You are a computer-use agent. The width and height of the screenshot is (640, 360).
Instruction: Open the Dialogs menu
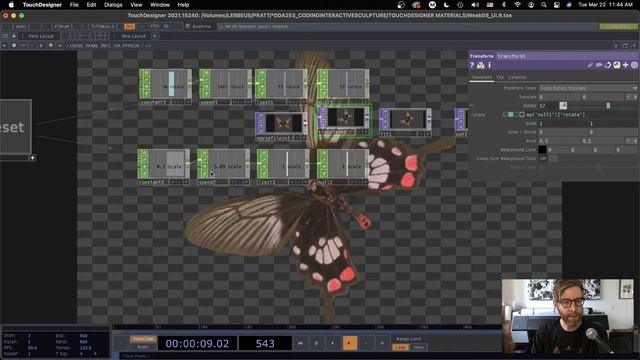click(113, 5)
